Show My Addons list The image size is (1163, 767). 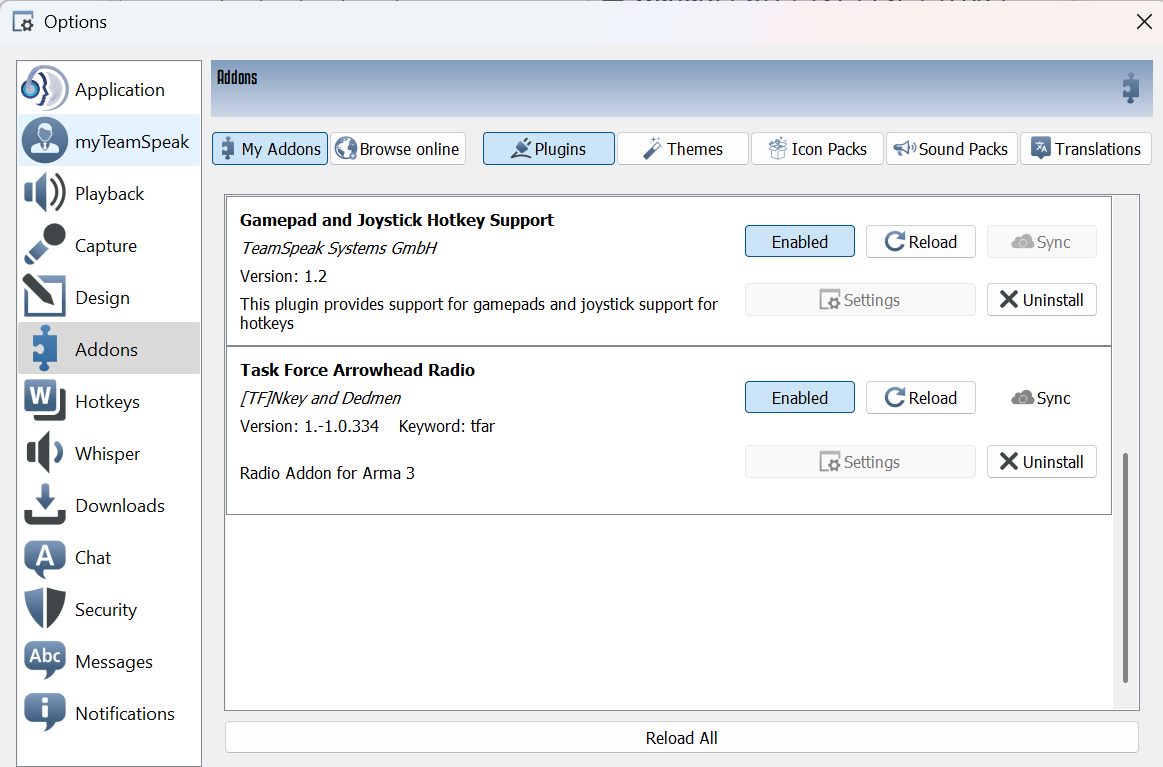[270, 148]
